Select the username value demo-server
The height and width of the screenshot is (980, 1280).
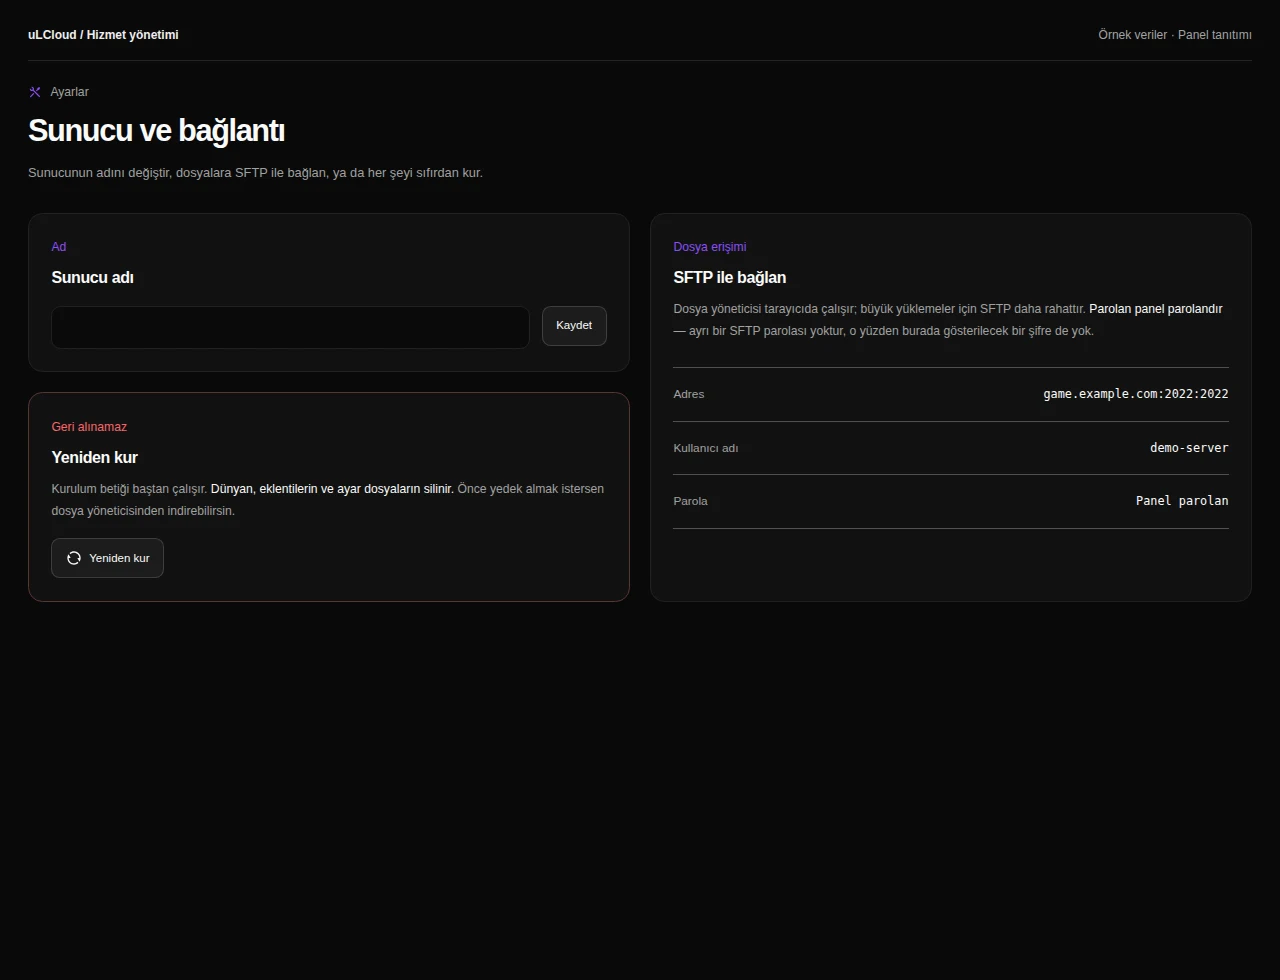(1189, 448)
